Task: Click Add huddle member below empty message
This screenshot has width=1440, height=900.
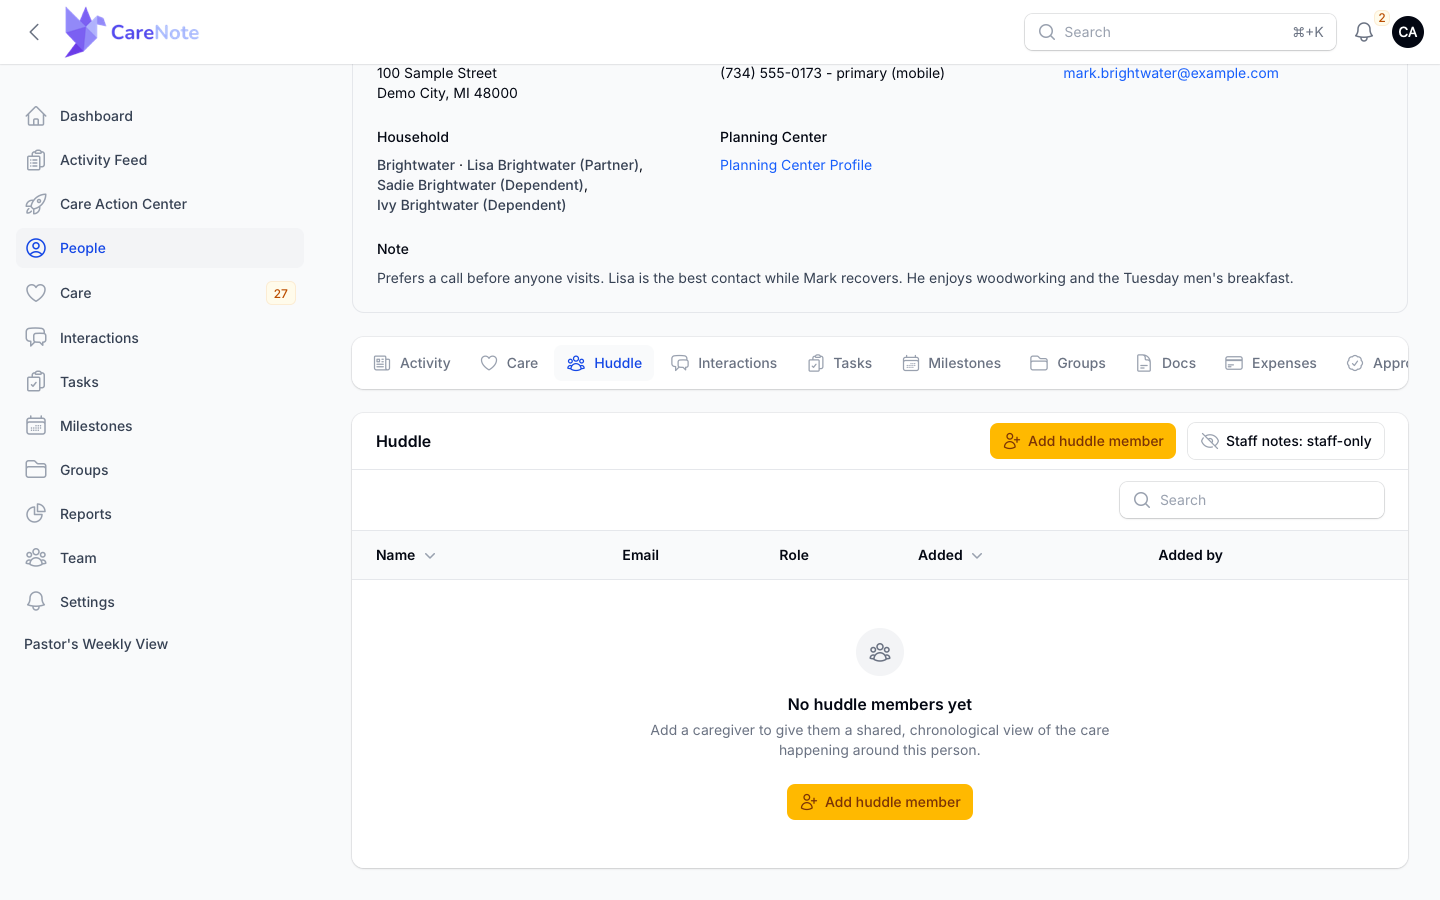Action: click(x=880, y=802)
